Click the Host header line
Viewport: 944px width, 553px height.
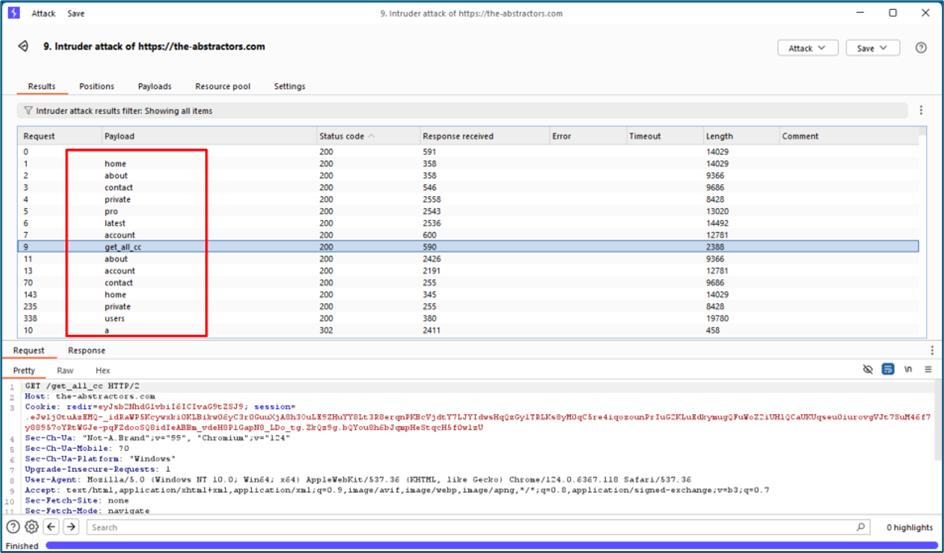tap(90, 397)
